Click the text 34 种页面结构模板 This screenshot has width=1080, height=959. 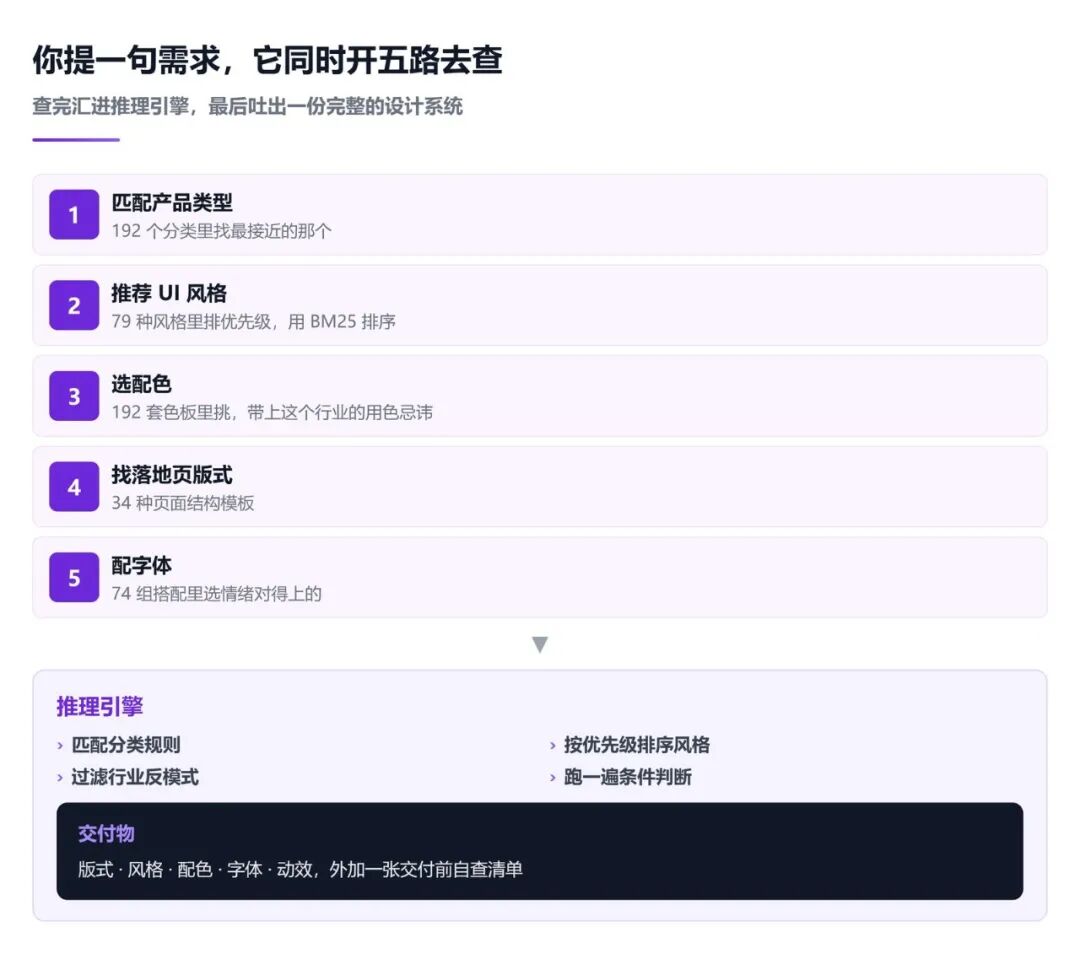tap(183, 503)
